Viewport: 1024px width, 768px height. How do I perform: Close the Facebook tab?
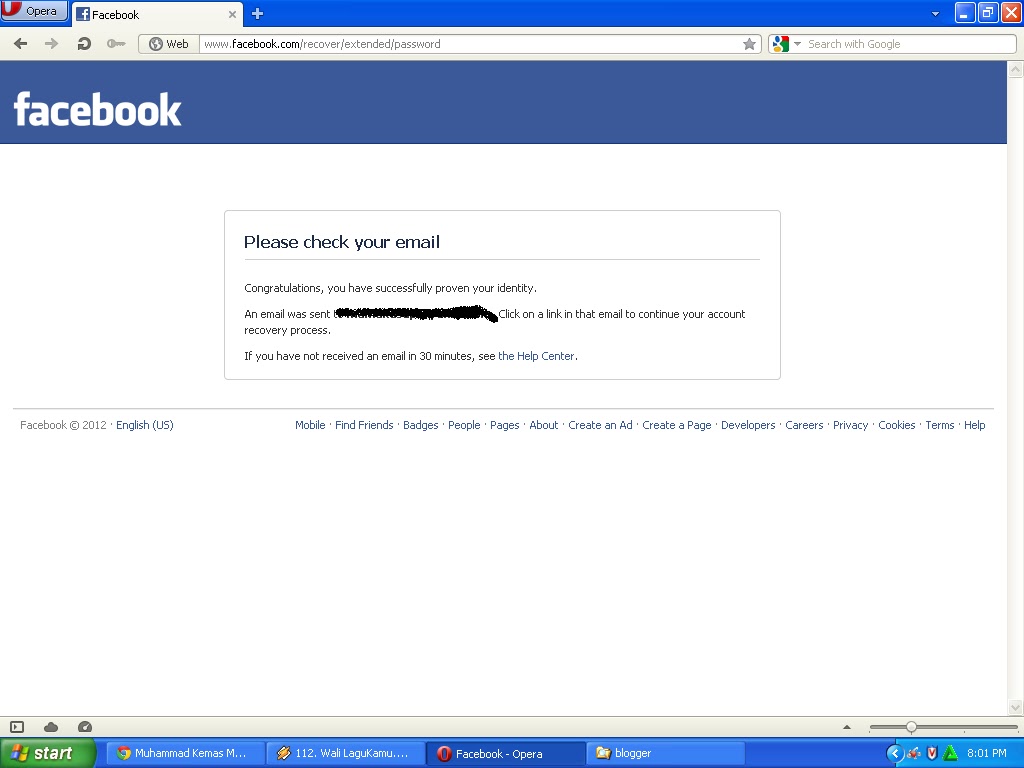tap(232, 14)
